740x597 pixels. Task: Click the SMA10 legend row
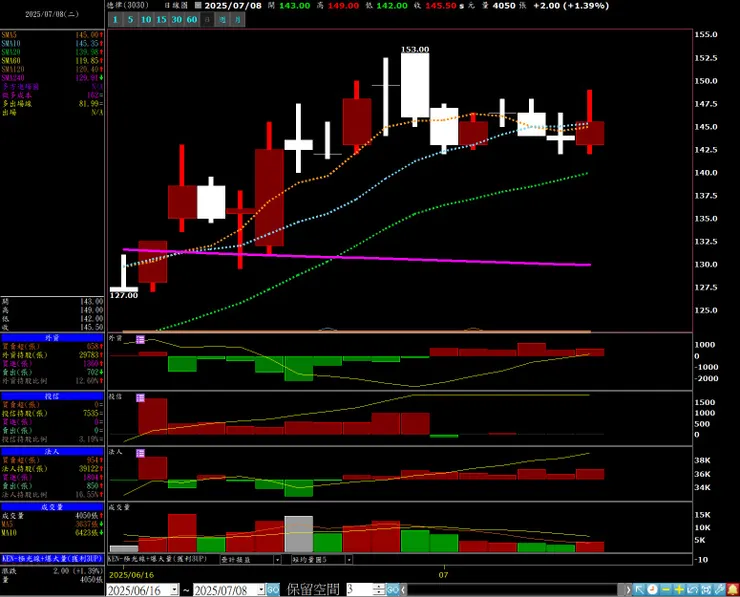[x=52, y=43]
